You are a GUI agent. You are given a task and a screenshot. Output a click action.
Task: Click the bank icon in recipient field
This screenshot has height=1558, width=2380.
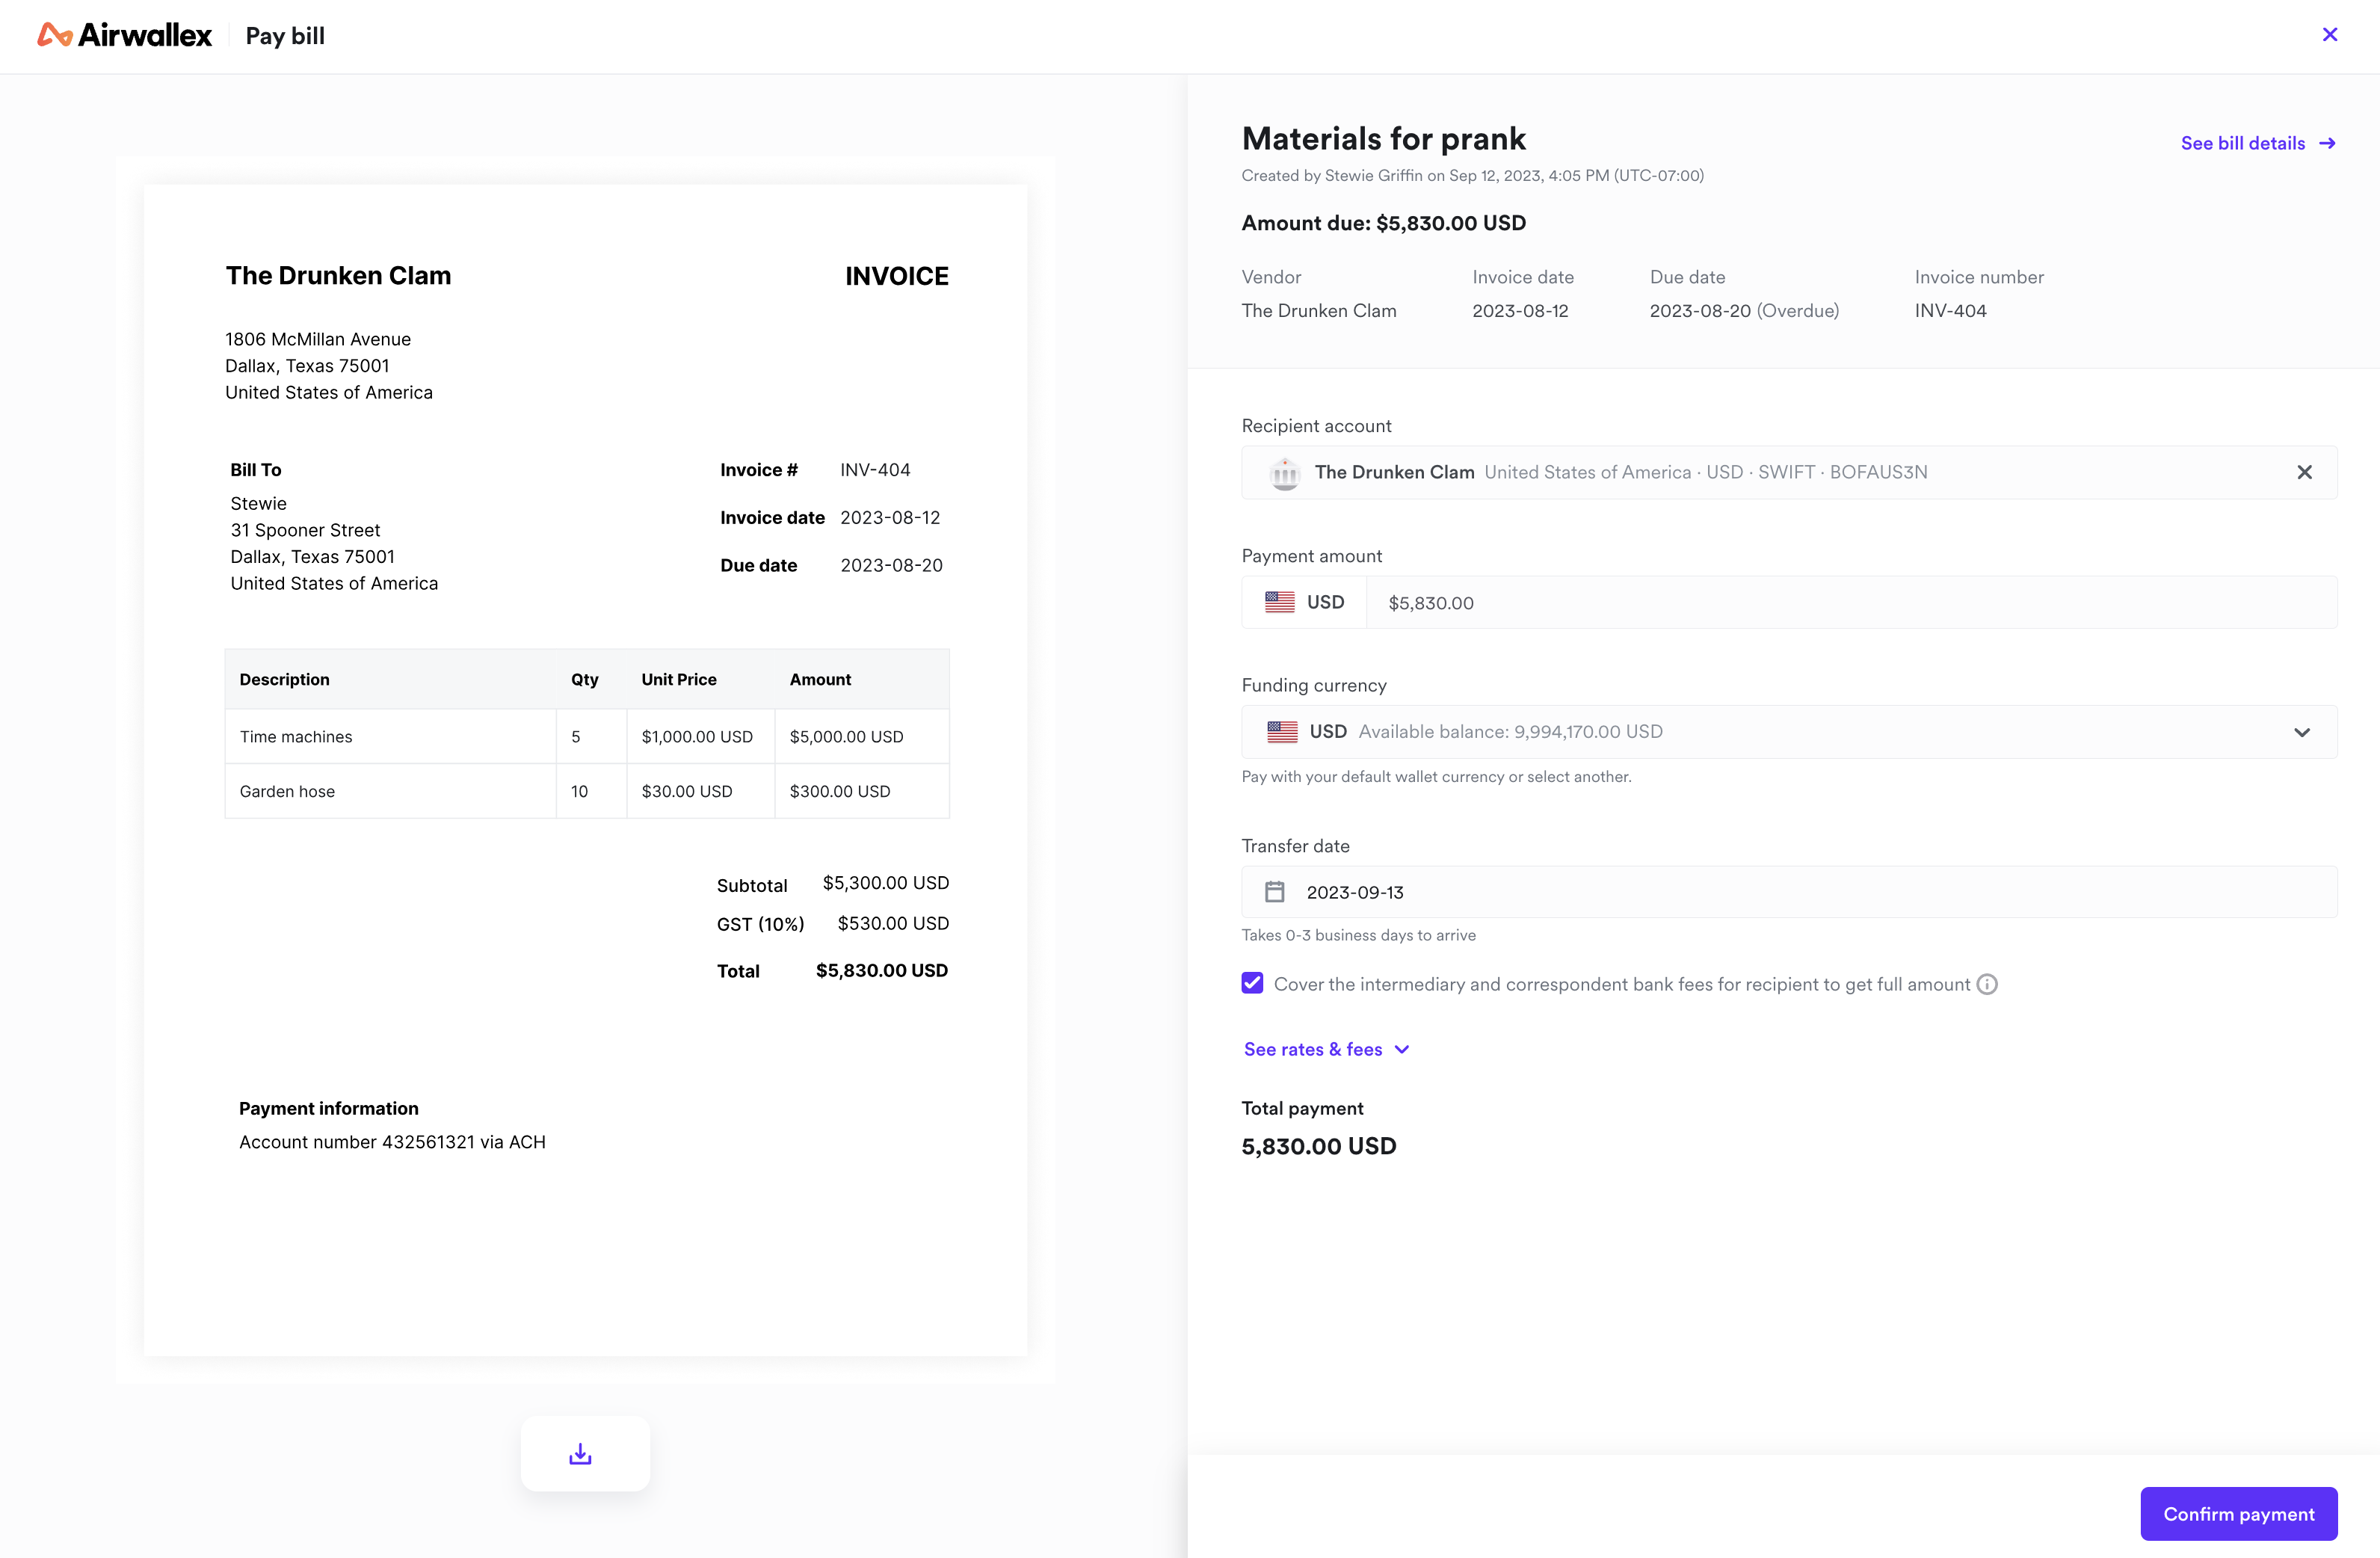click(1284, 473)
